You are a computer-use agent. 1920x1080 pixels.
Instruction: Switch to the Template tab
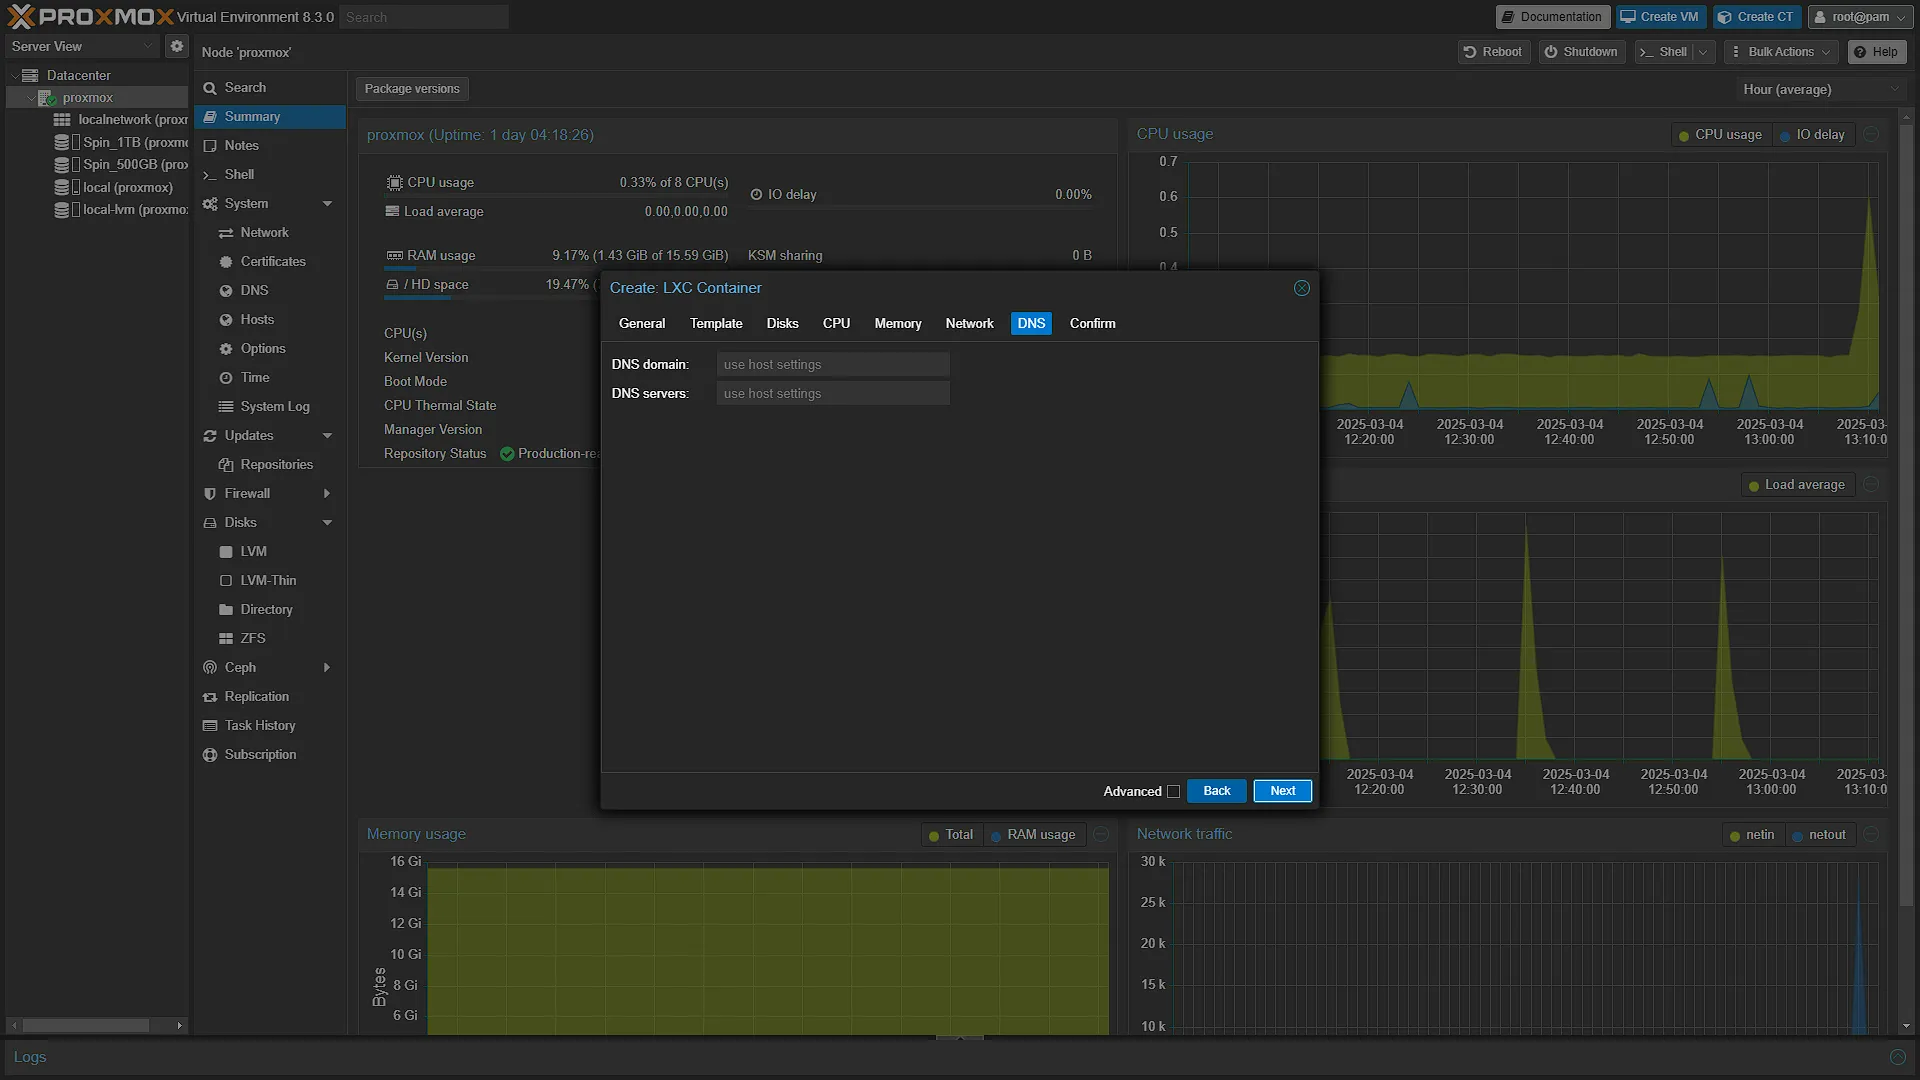pyautogui.click(x=716, y=324)
